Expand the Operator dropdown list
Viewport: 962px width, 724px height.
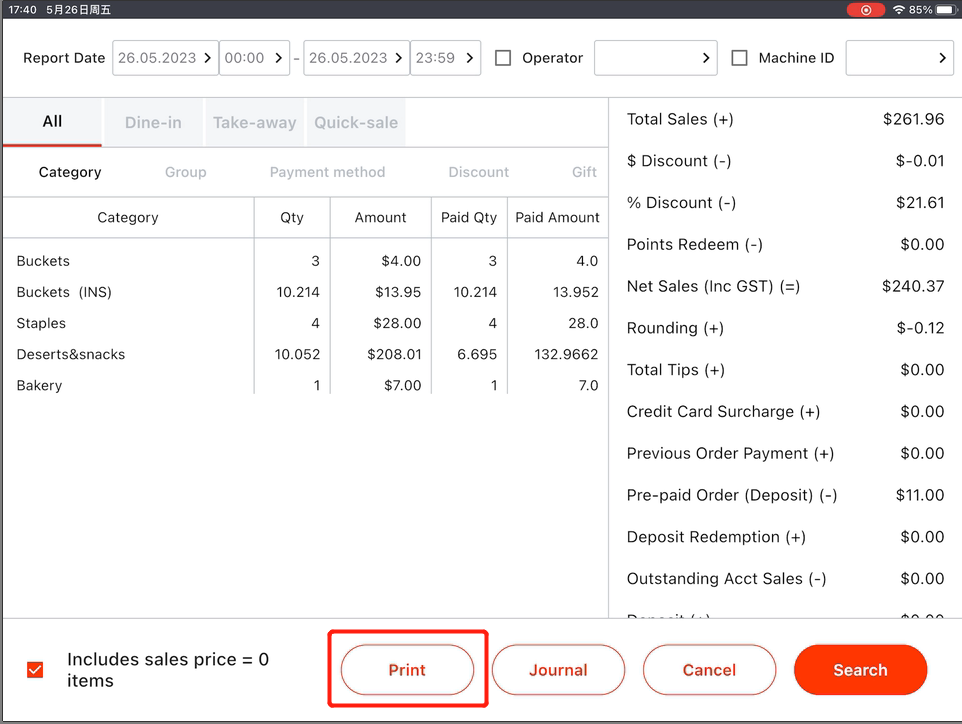coord(656,58)
